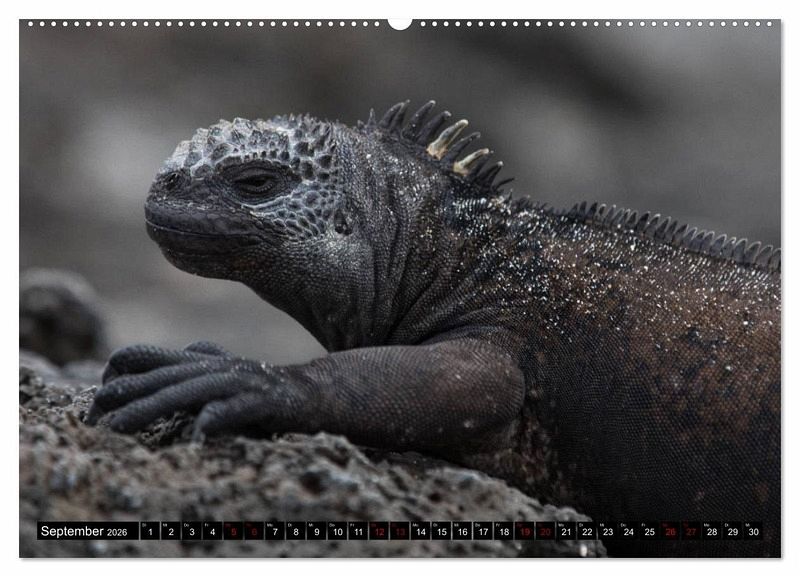The width and height of the screenshot is (800, 577).
Task: Choose day 23 in date strip
Action: pyautogui.click(x=608, y=532)
